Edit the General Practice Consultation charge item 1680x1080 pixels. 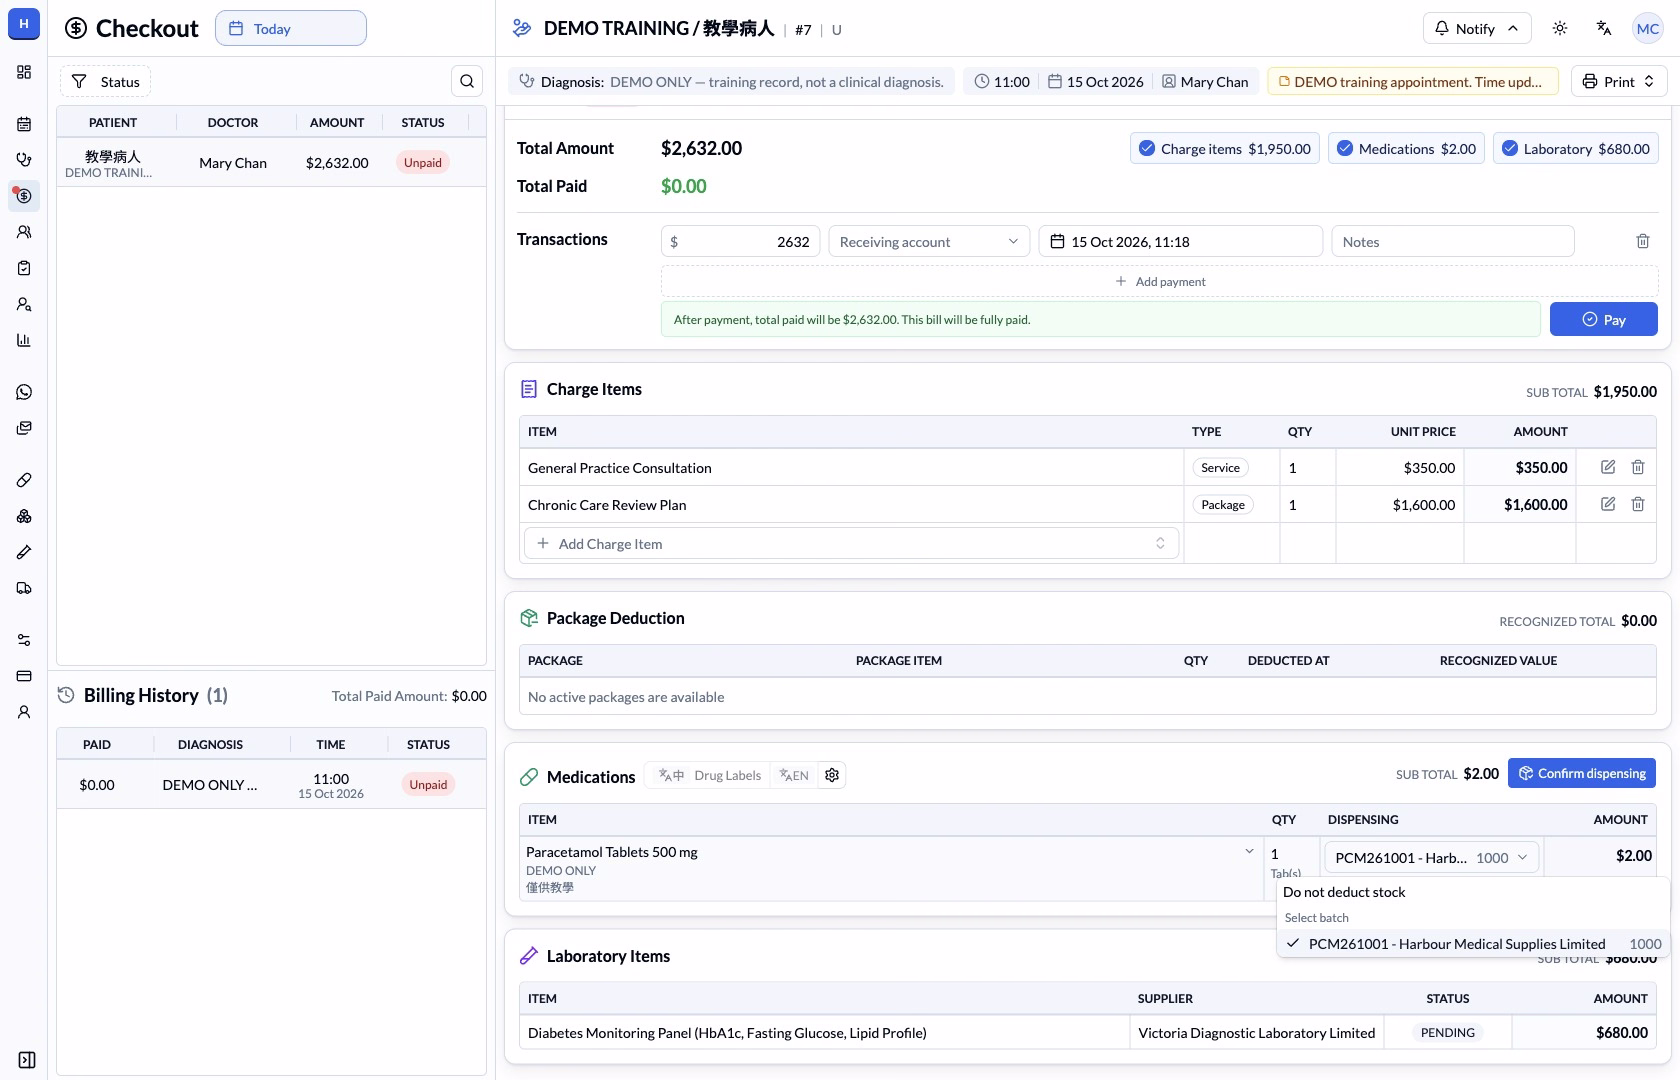[x=1608, y=467]
